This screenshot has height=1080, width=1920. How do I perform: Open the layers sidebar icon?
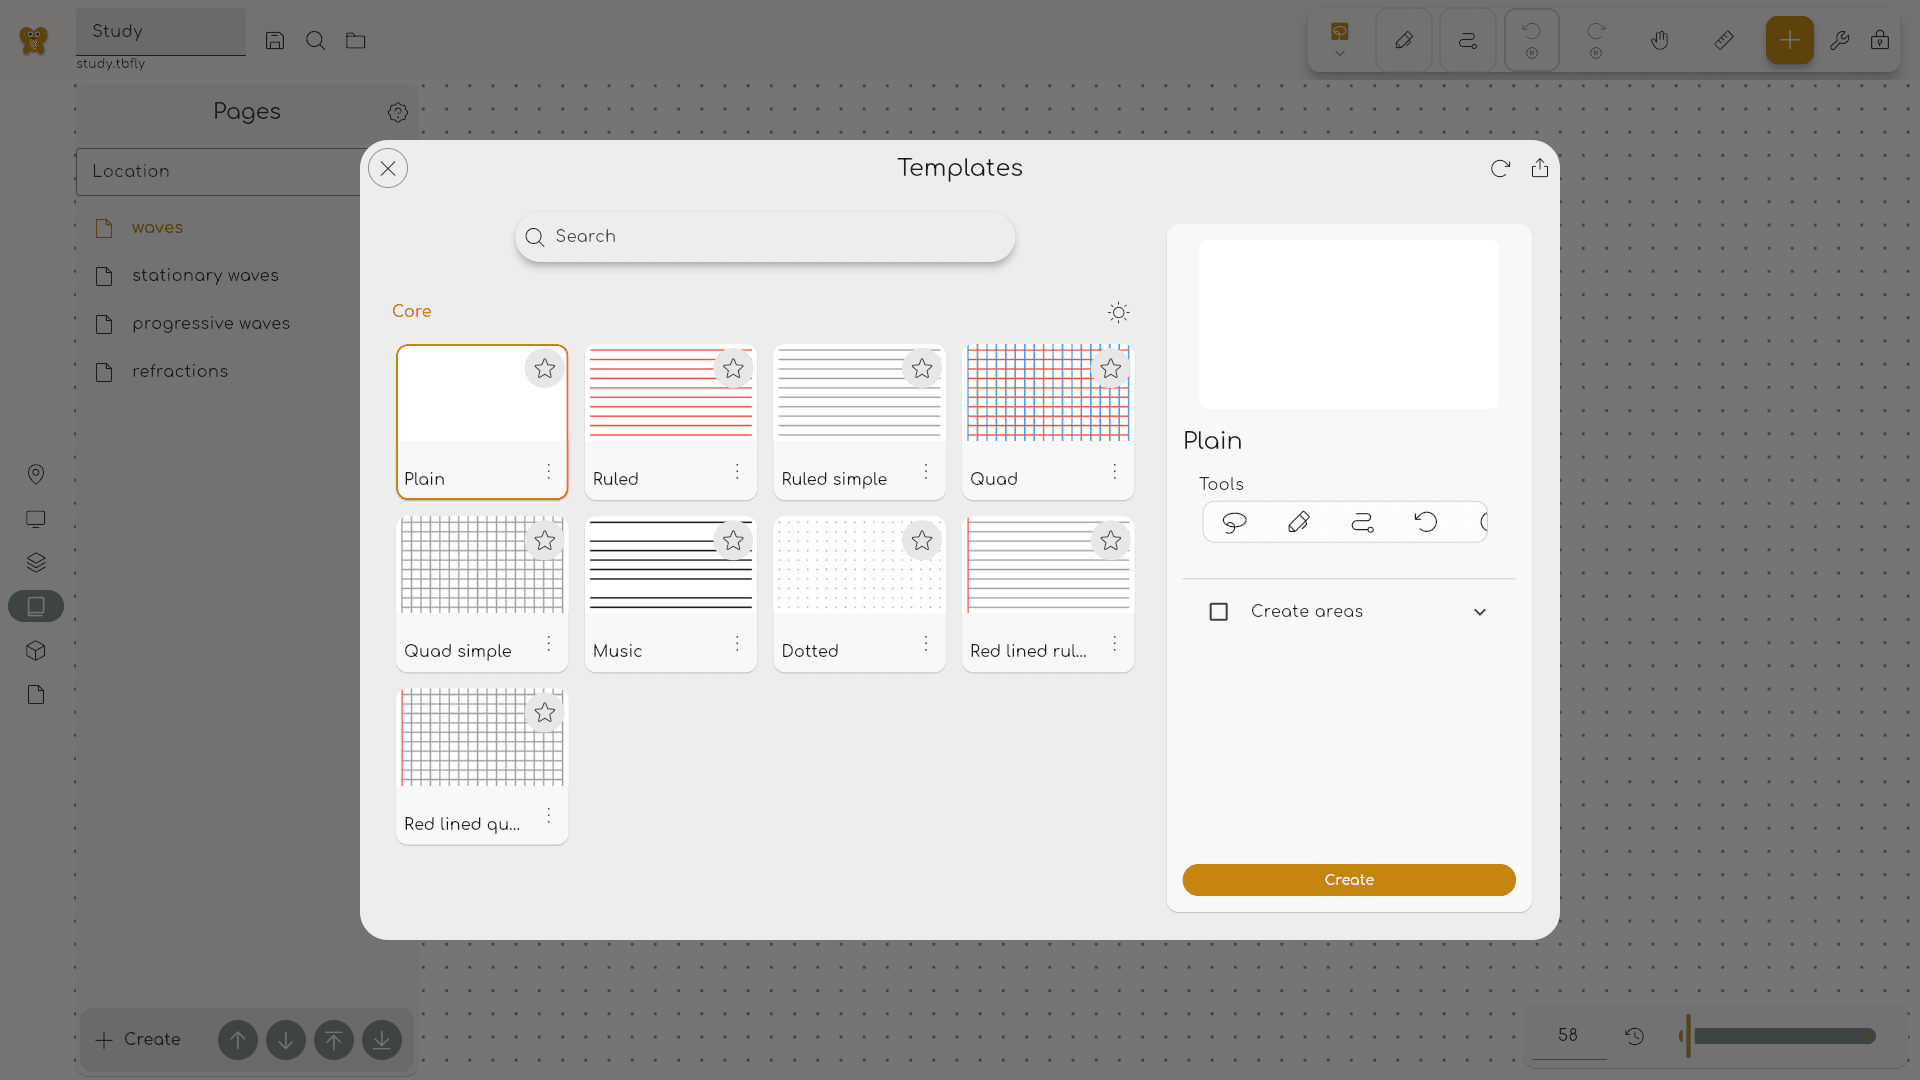36,562
